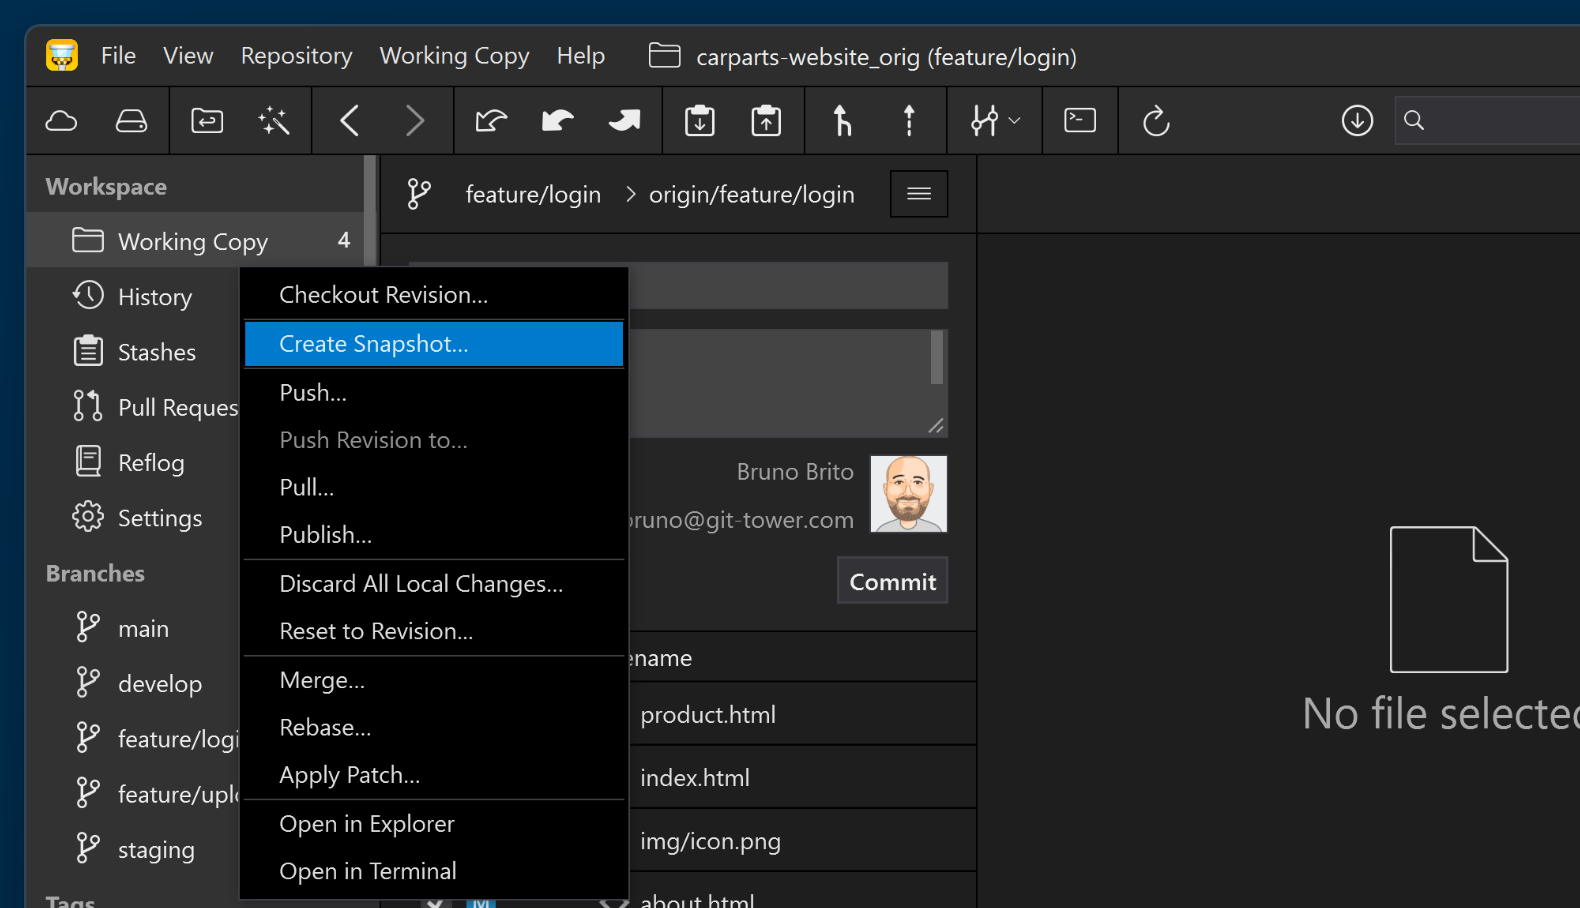Image resolution: width=1580 pixels, height=908 pixels.
Task: Select History in the Workspace sidebar
Action: 155,297
